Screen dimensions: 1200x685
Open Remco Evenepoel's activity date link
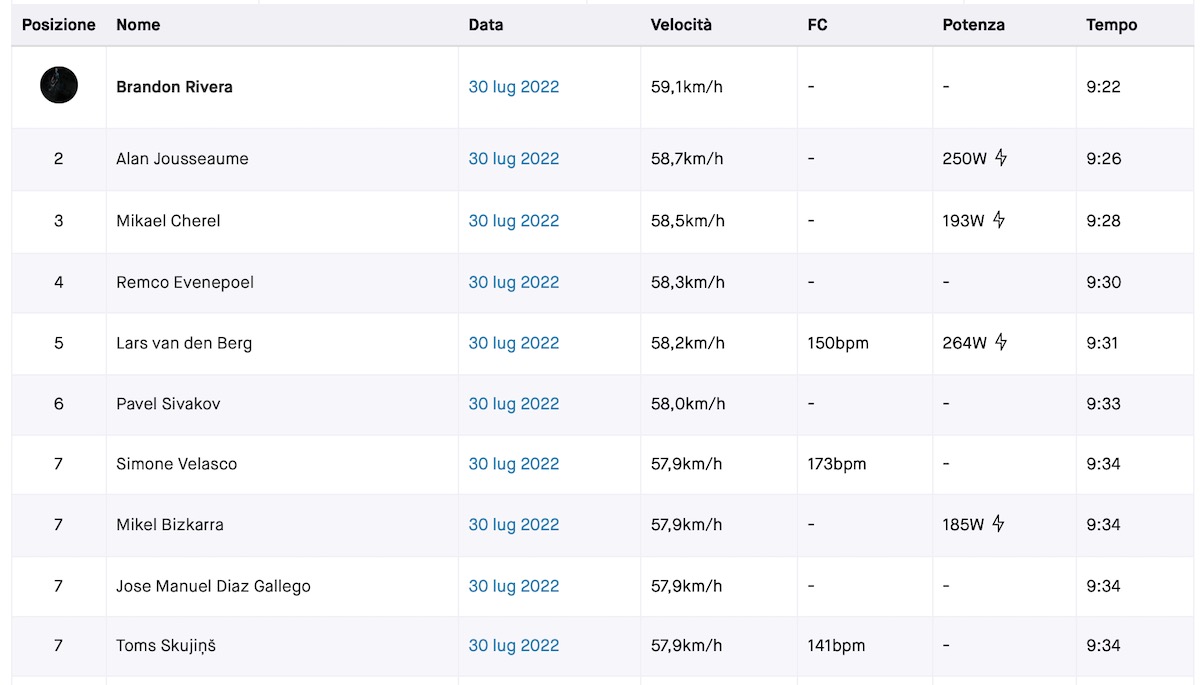pos(514,282)
